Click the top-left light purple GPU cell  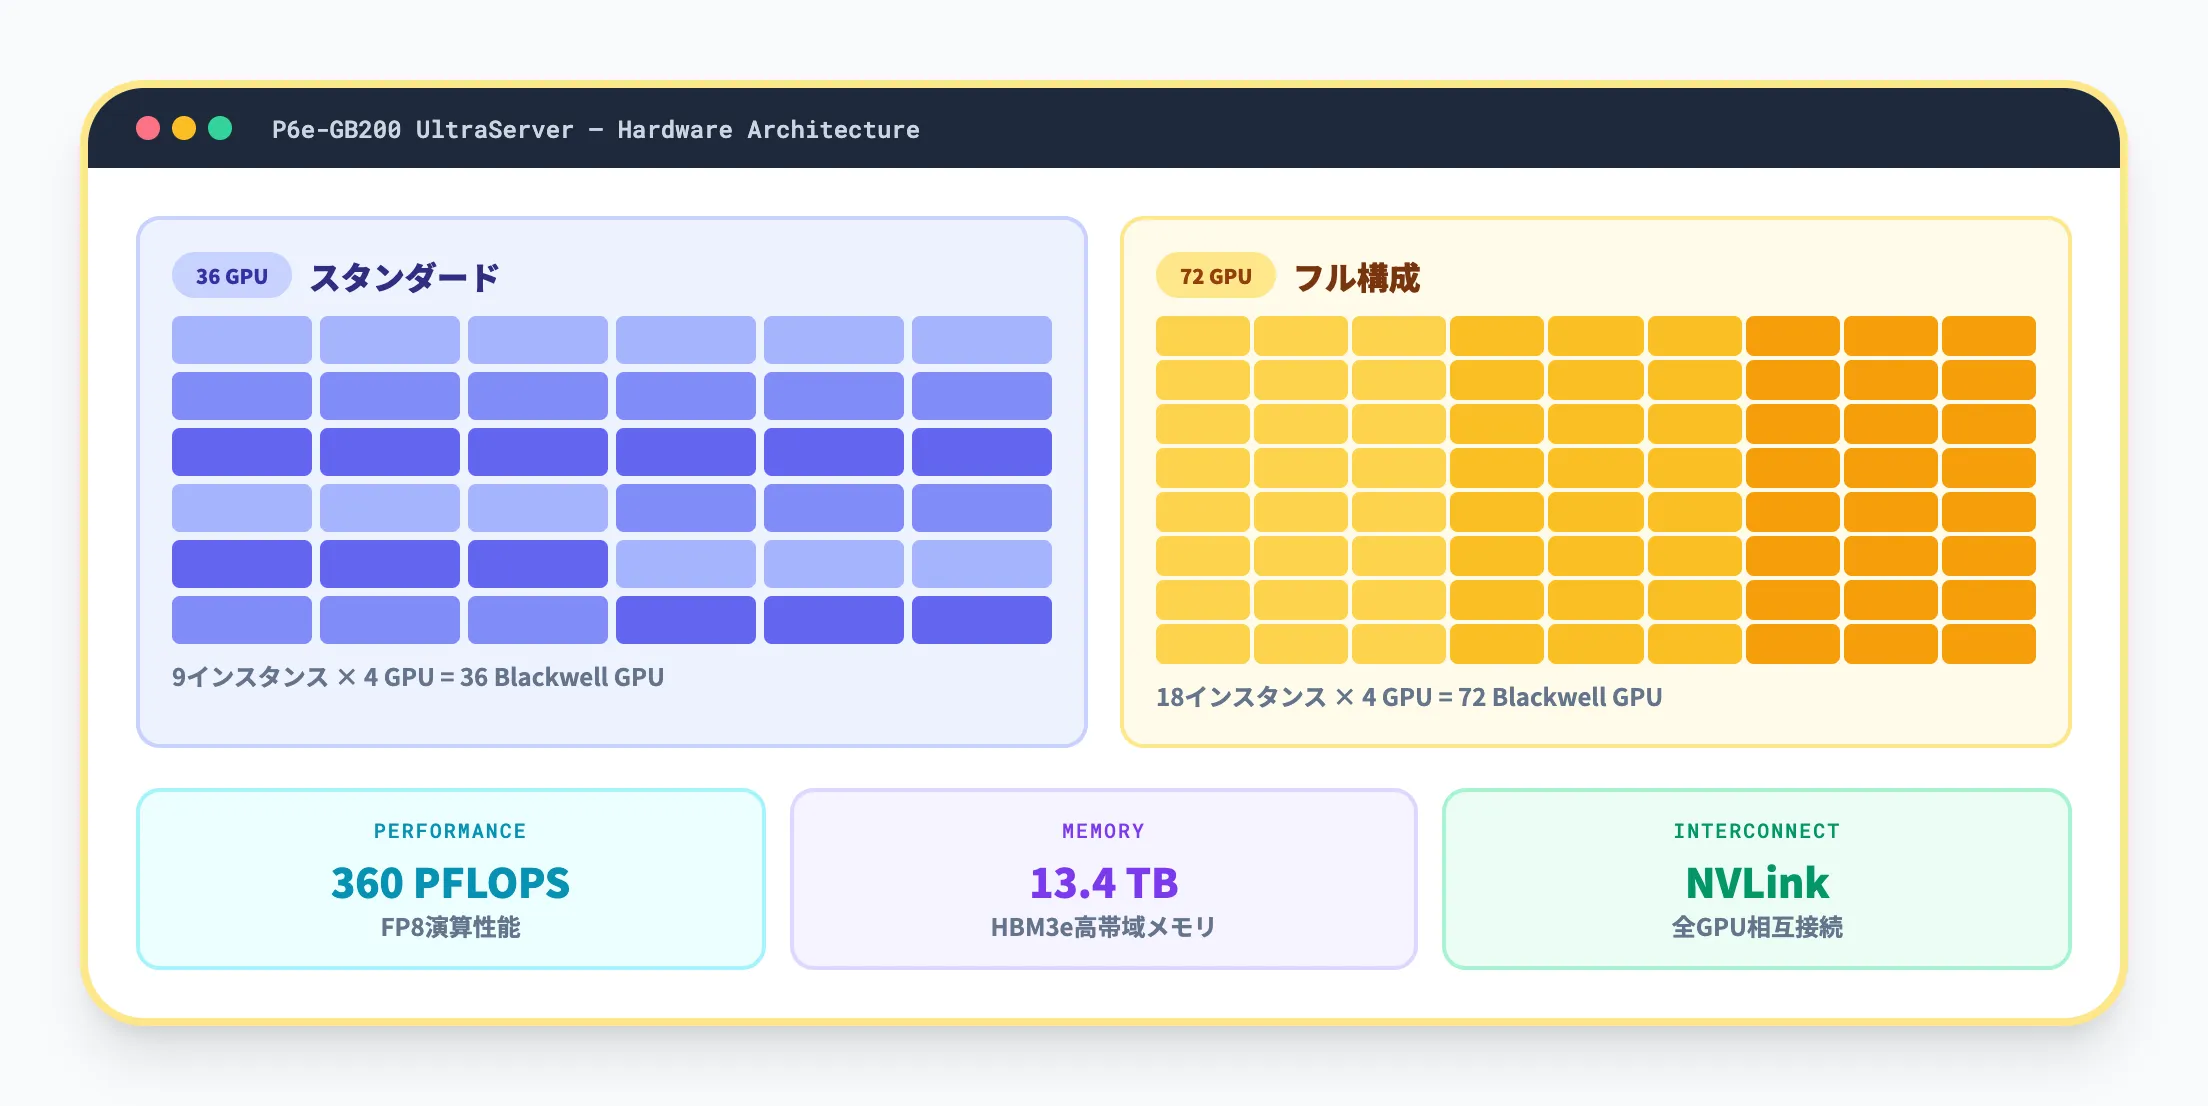click(240, 338)
